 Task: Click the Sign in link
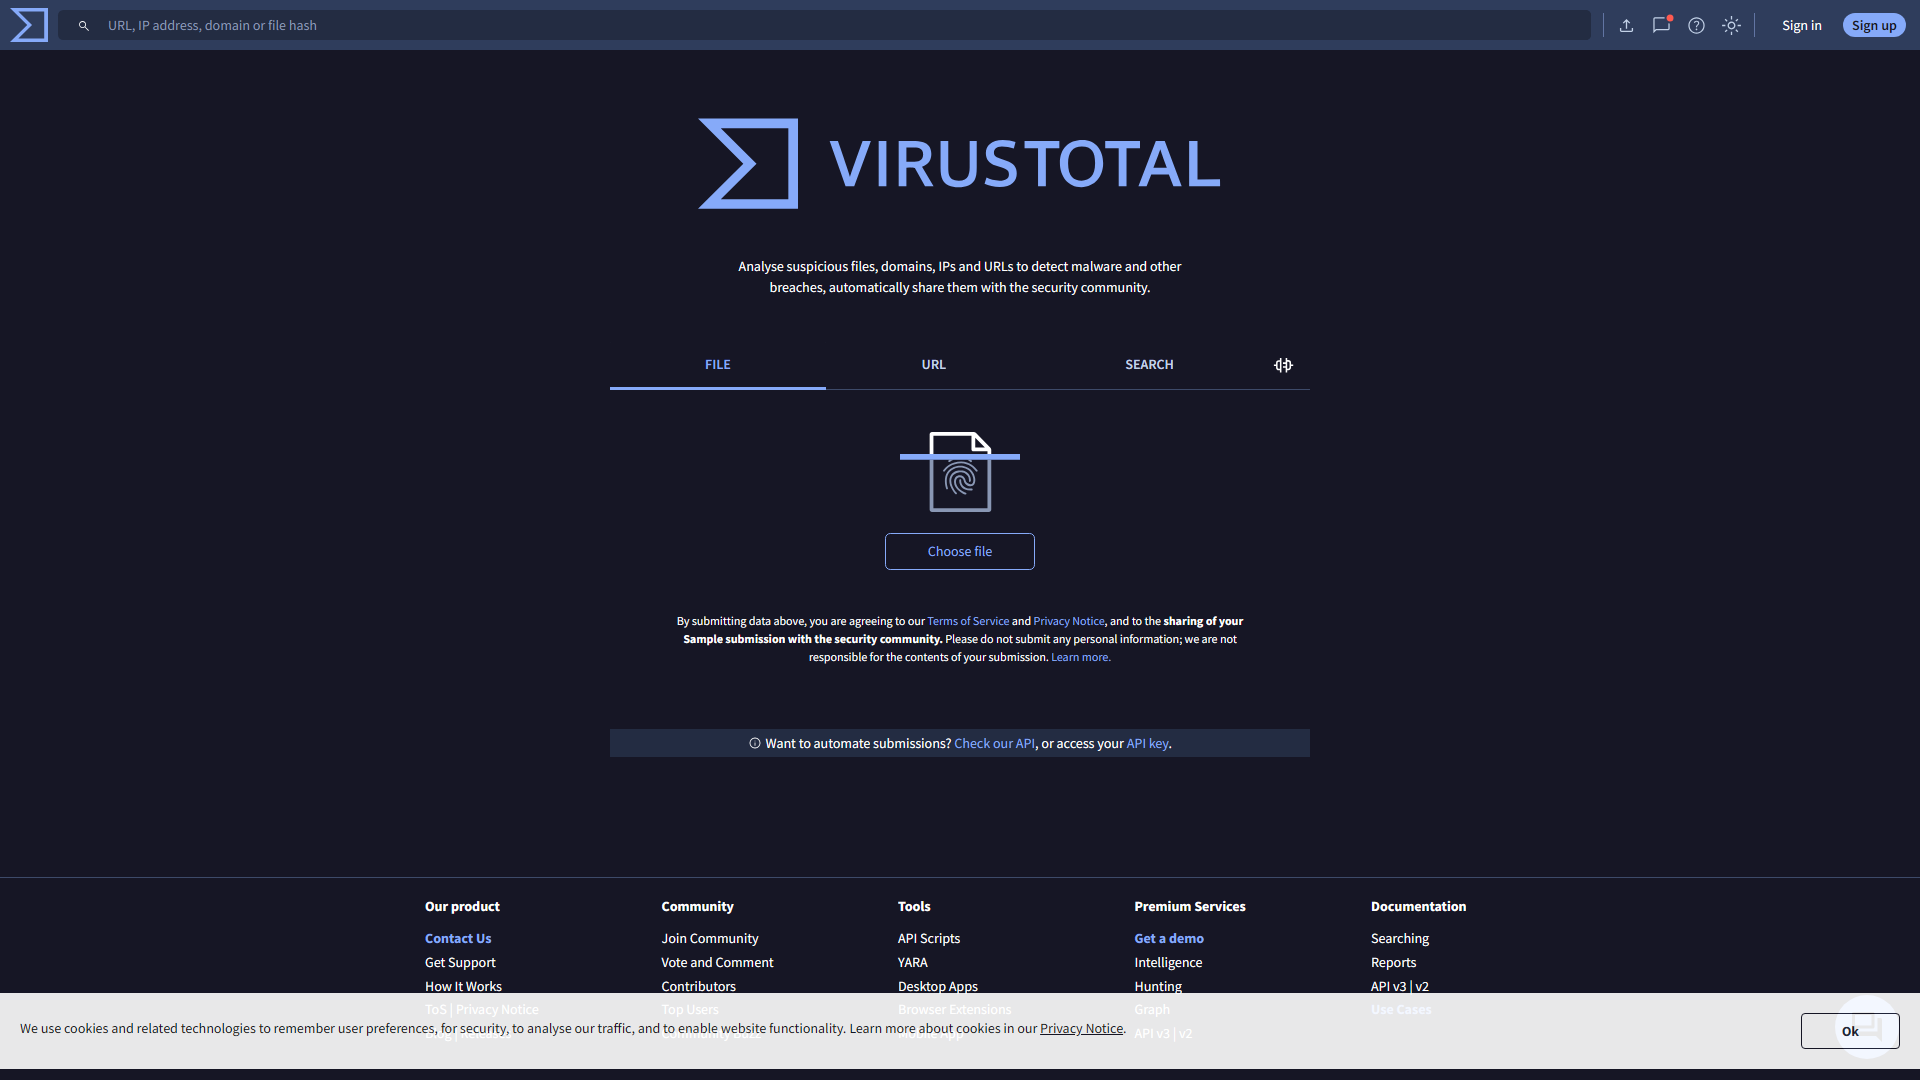pos(1801,26)
